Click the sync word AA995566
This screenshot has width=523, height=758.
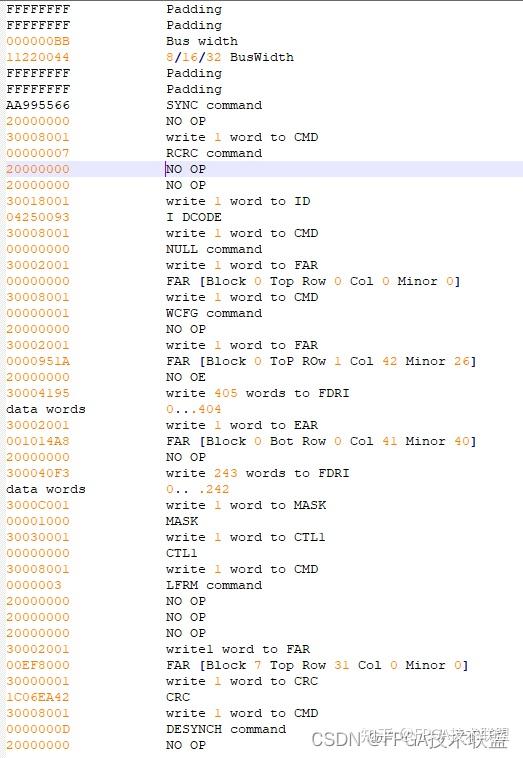click(x=38, y=105)
